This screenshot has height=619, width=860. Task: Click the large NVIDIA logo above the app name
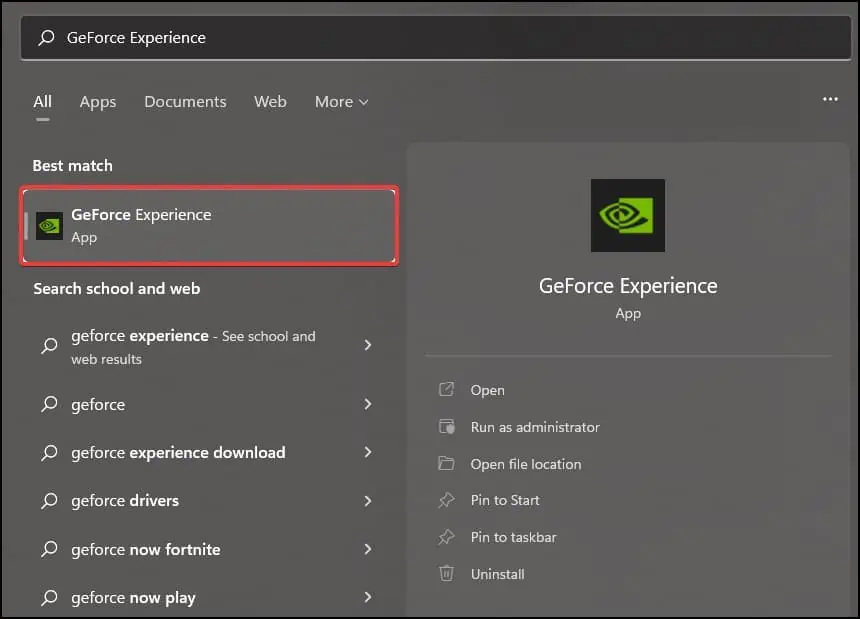point(627,214)
